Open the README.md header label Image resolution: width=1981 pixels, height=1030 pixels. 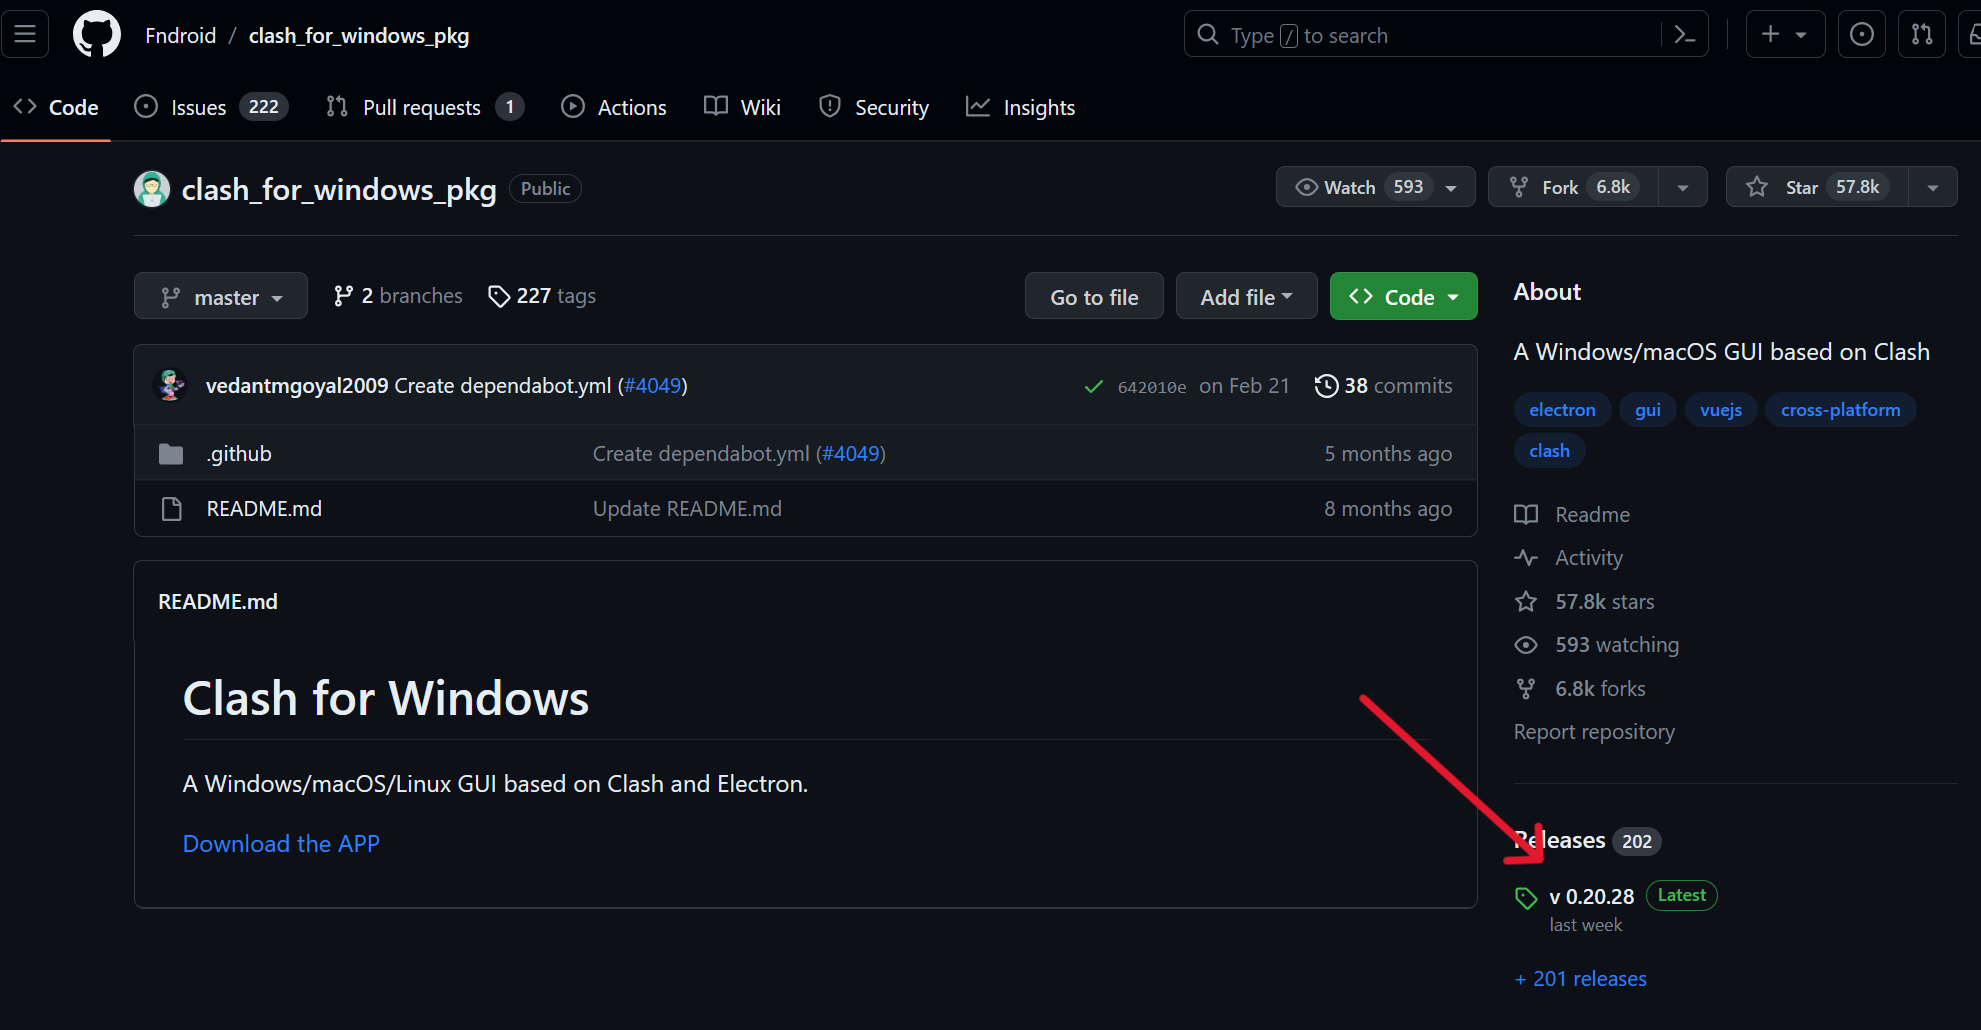point(218,602)
